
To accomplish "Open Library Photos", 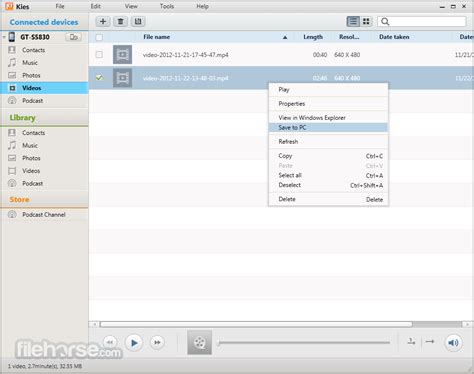I will point(31,158).
